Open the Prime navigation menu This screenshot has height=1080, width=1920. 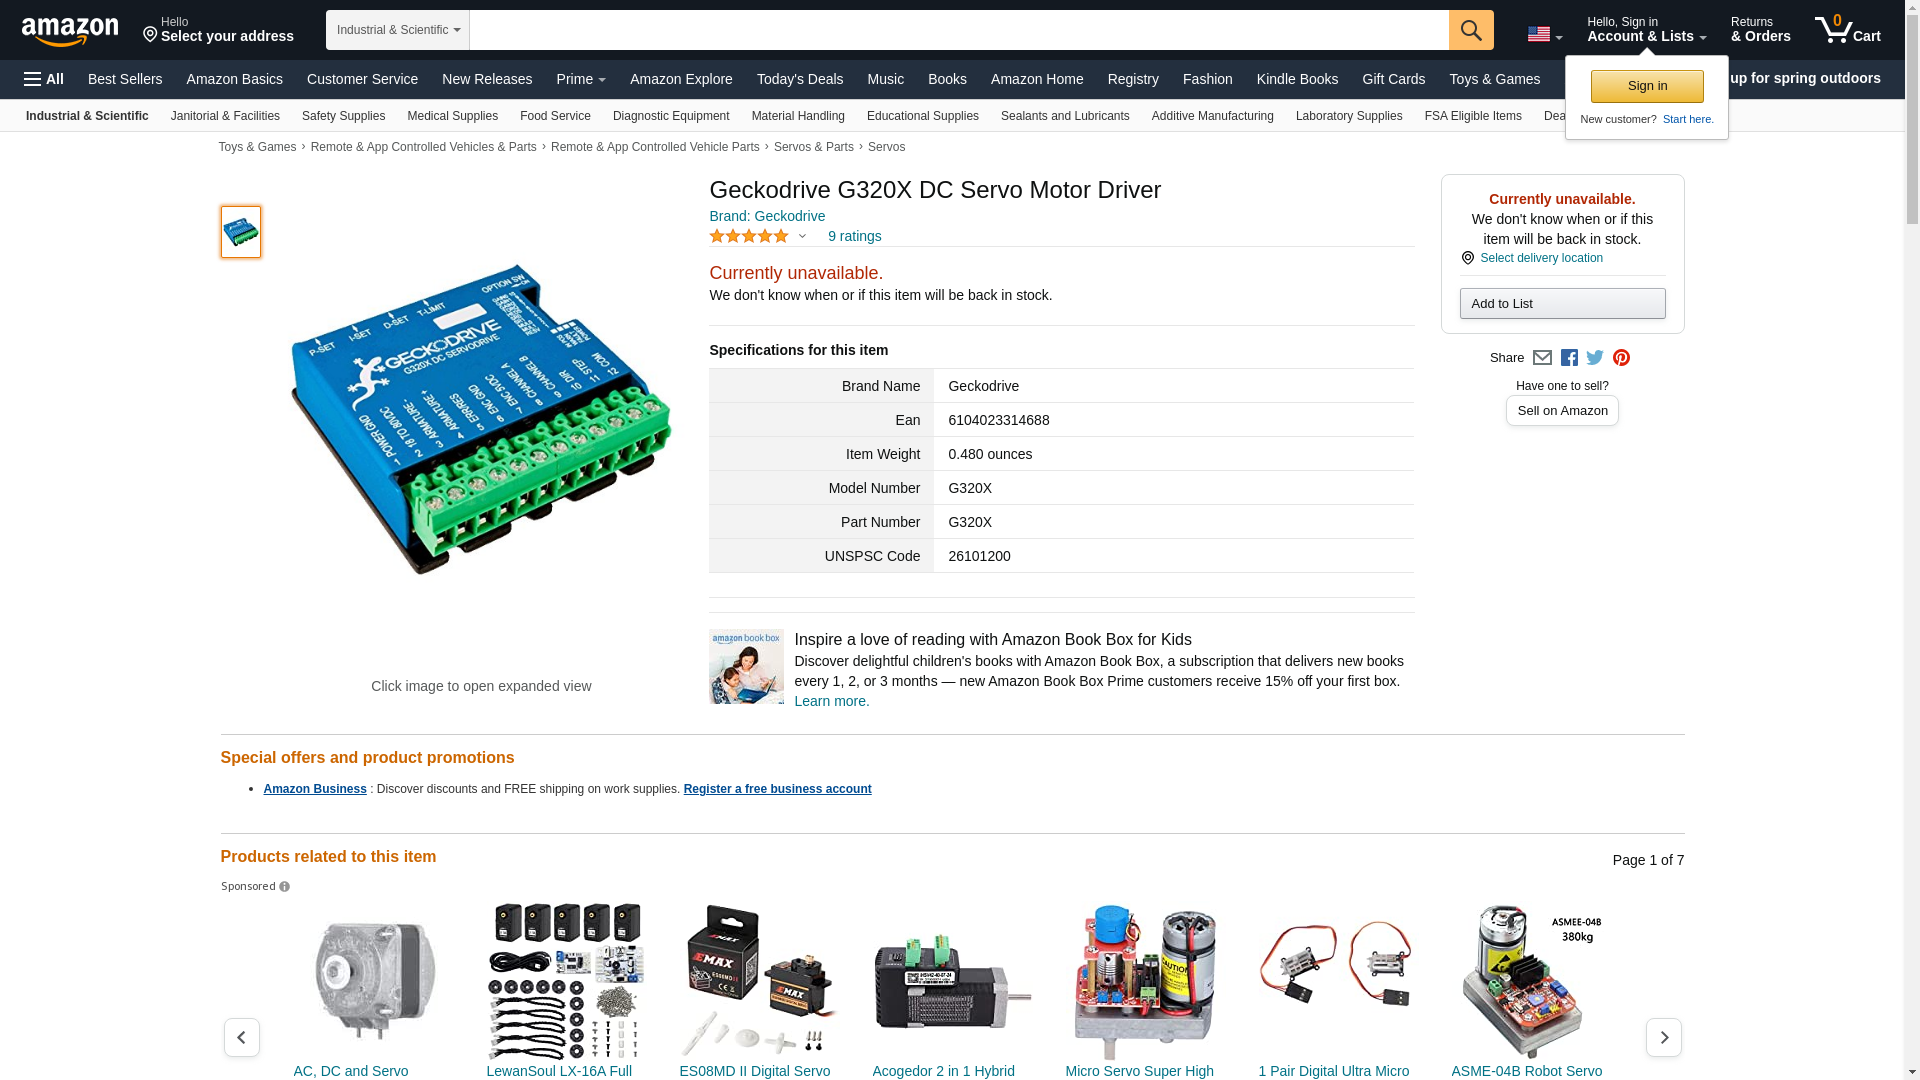581,79
